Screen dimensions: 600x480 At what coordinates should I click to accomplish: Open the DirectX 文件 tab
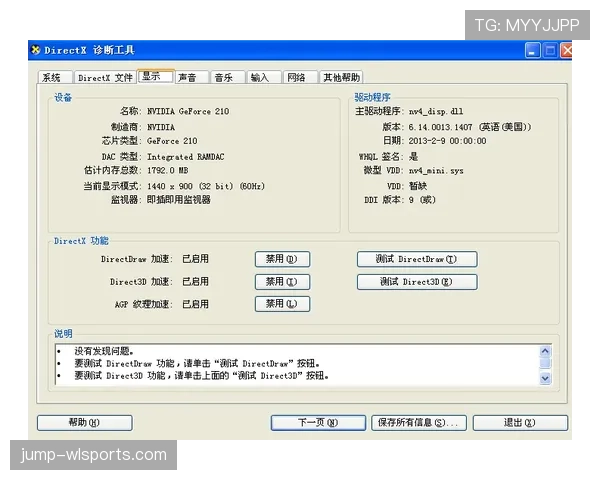point(105,78)
